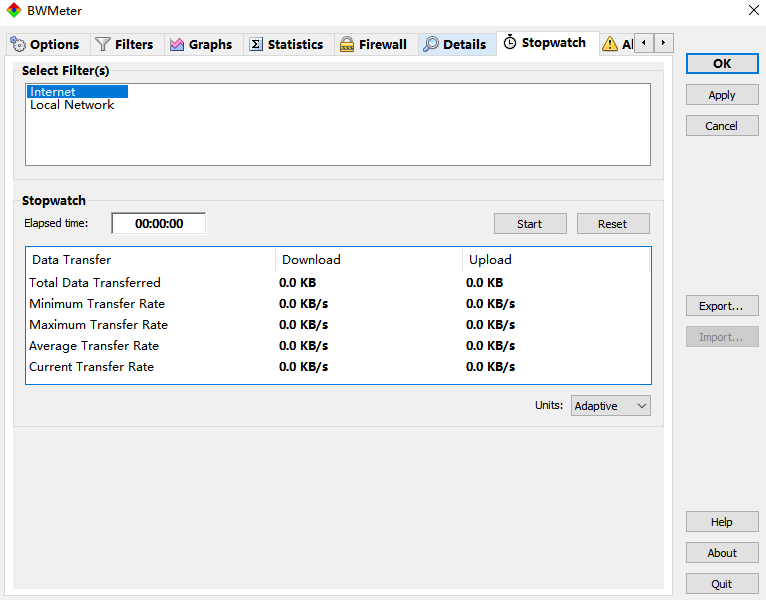Viewport: 766px width, 600px height.
Task: Select the Stopwatch tab label
Action: (x=553, y=43)
